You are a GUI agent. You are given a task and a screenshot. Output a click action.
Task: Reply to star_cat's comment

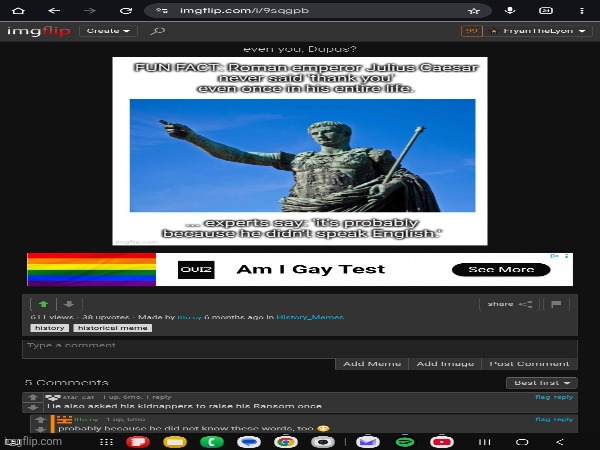[x=563, y=397]
